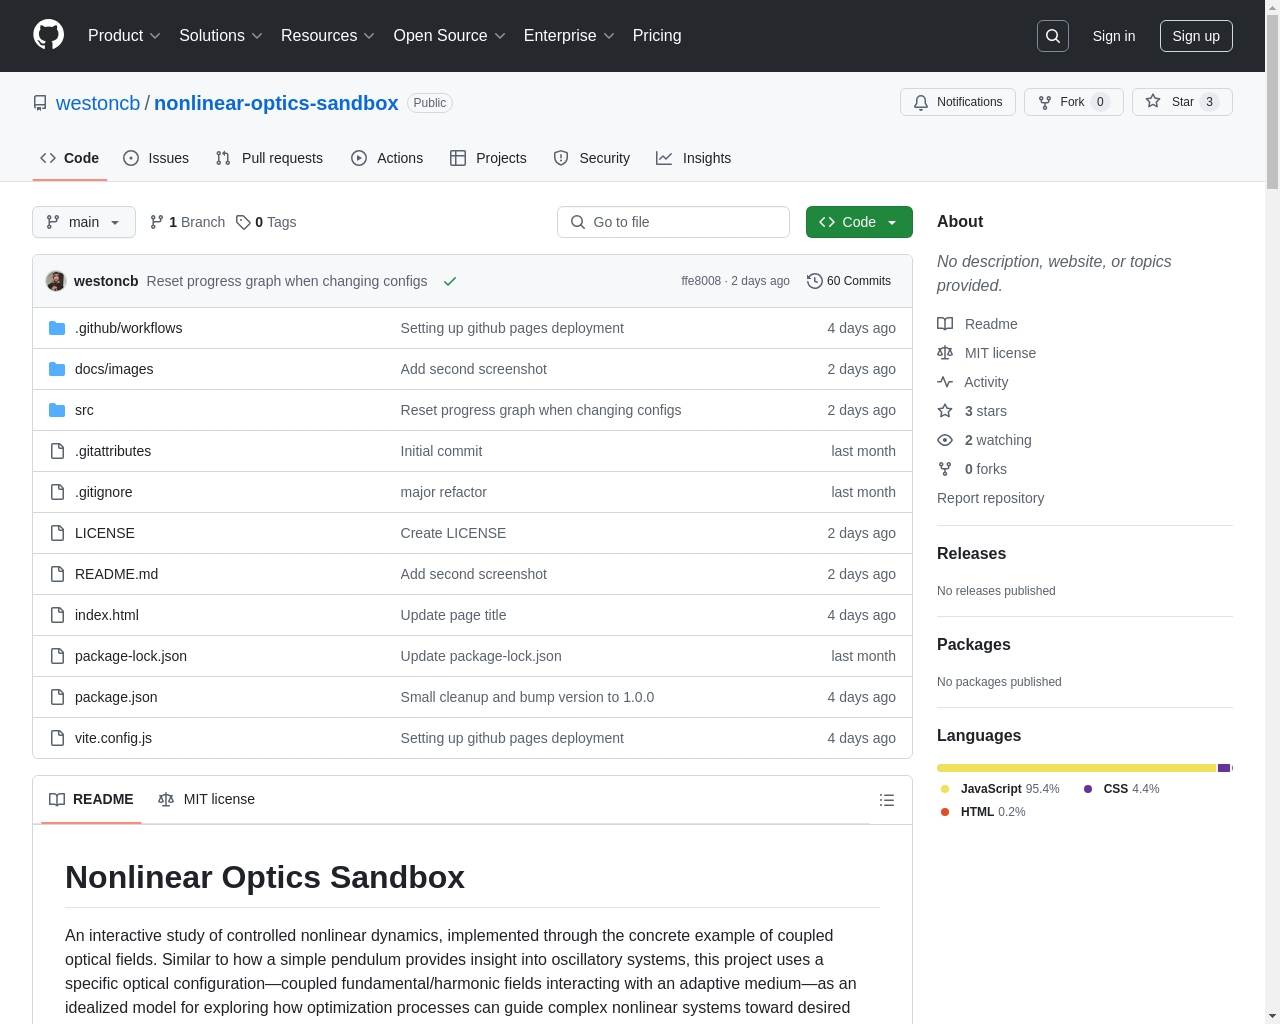The width and height of the screenshot is (1280, 1024).
Task: Click the file icon next to index.html
Action: (57, 615)
